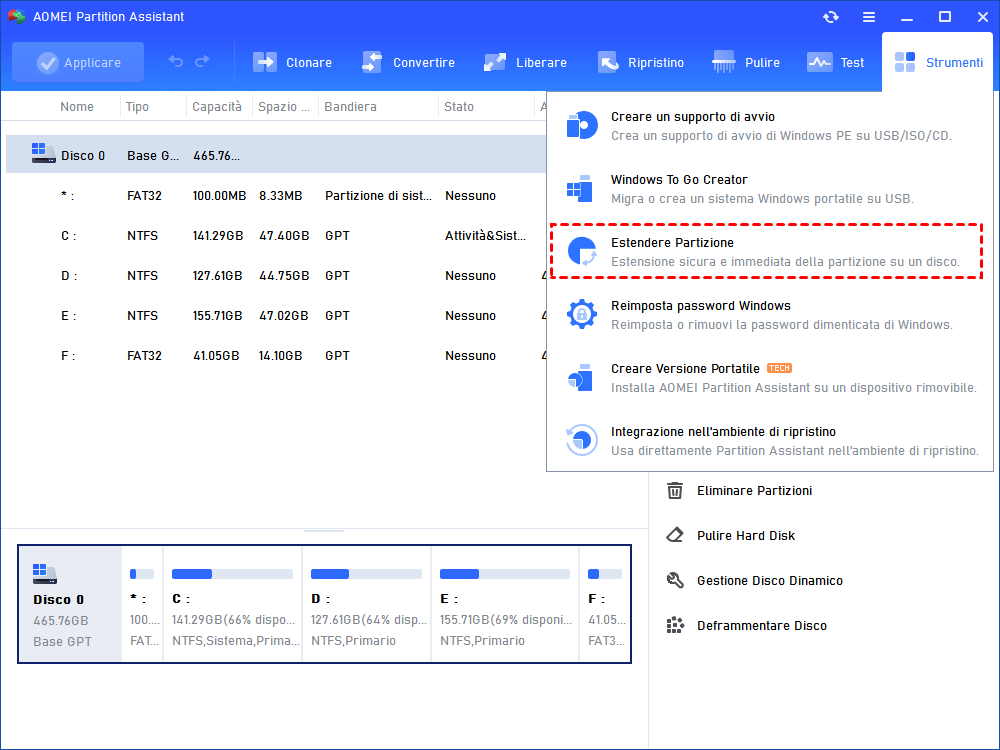Click the Strumenti four-squares icon
1000x750 pixels.
[904, 62]
